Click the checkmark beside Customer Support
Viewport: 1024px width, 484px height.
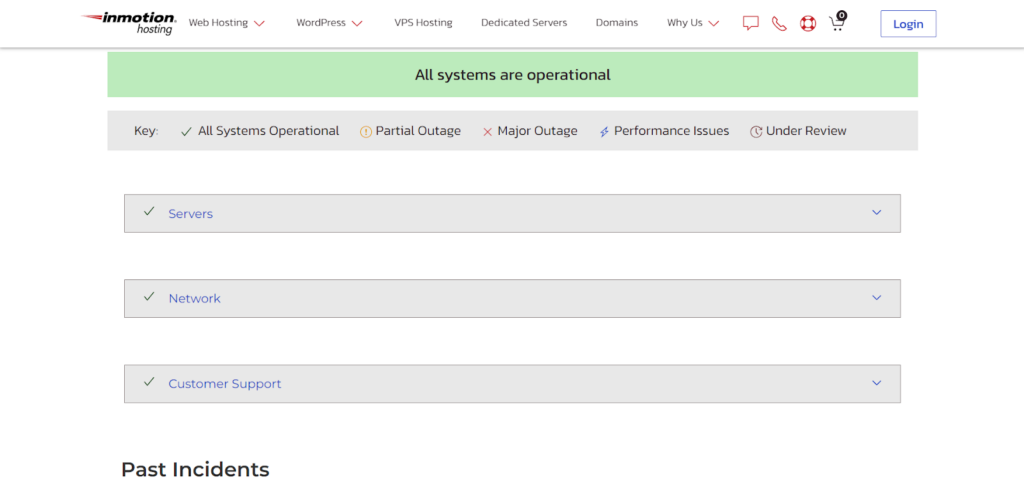click(149, 382)
